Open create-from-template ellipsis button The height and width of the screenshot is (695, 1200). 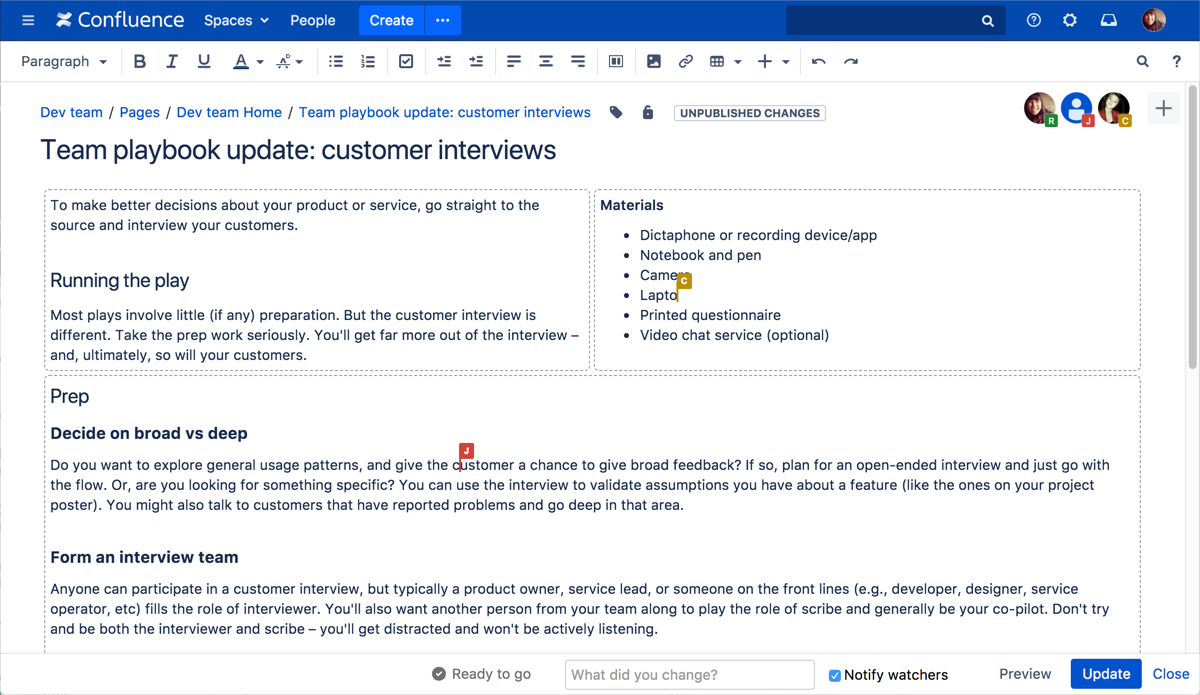pyautogui.click(x=443, y=20)
